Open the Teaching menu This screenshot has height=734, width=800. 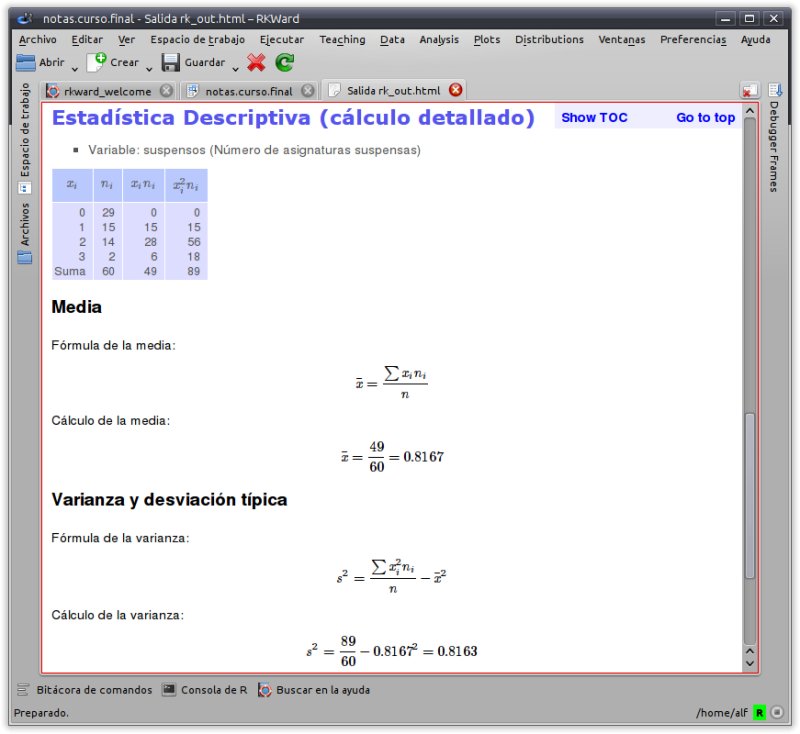point(342,40)
